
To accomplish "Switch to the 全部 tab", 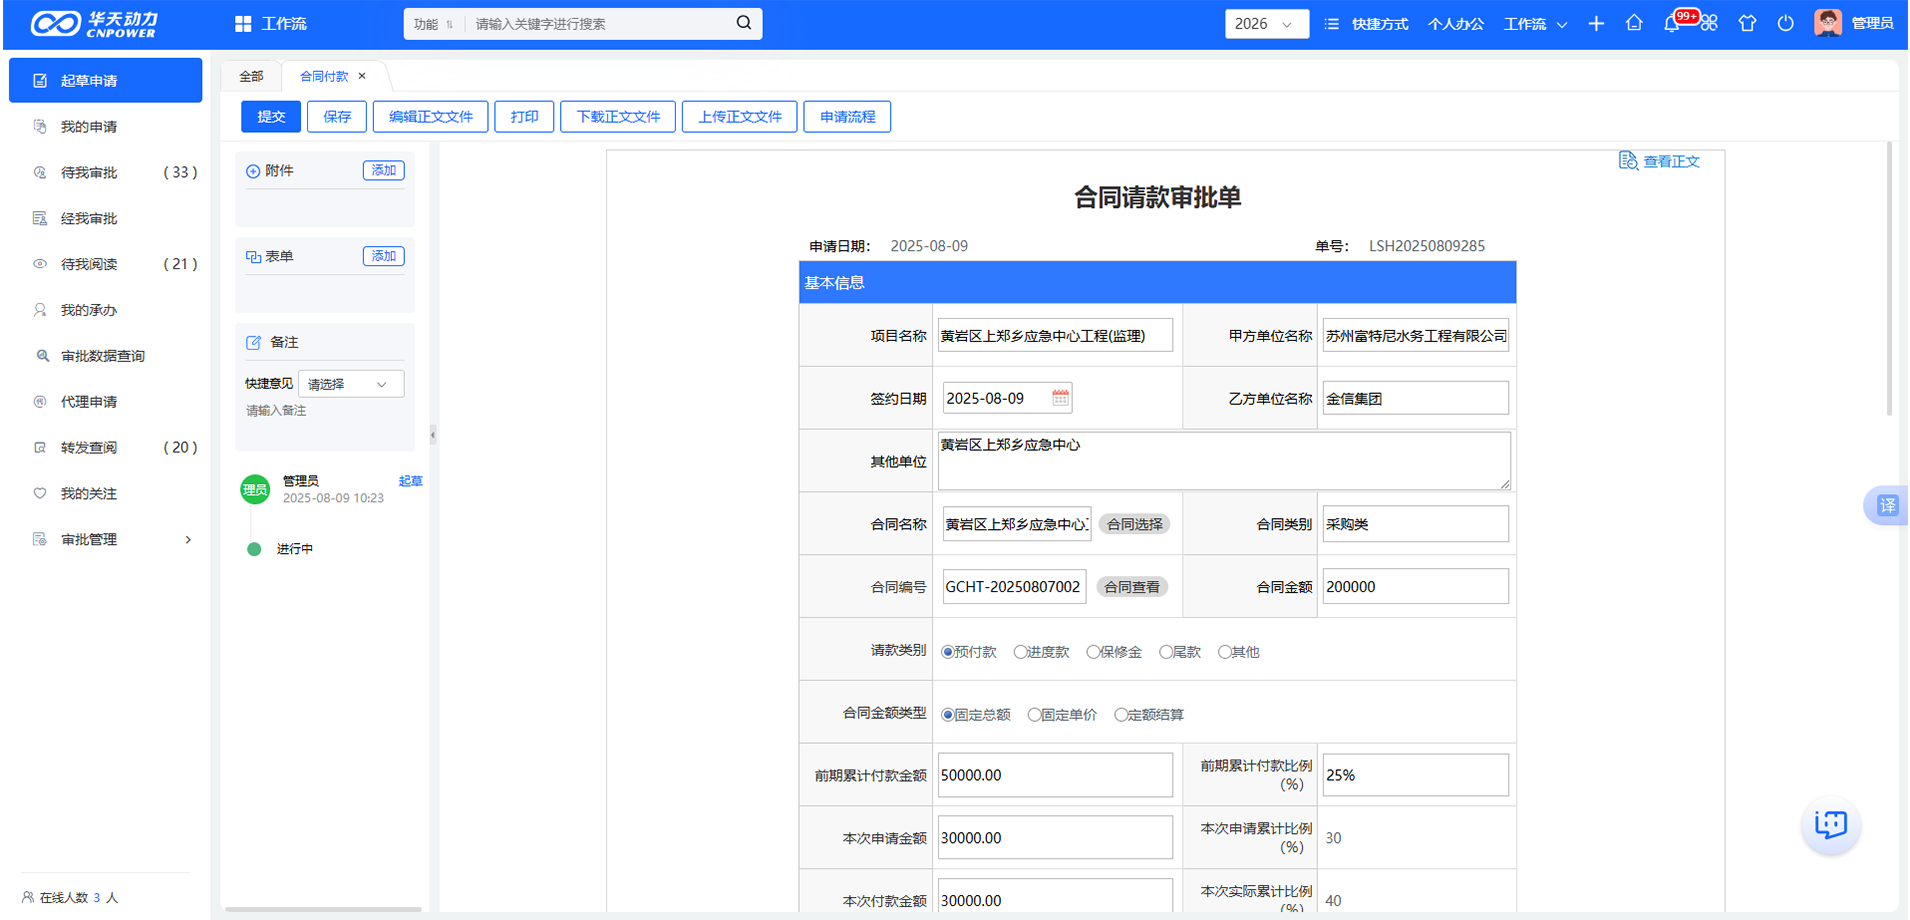I will pyautogui.click(x=251, y=77).
